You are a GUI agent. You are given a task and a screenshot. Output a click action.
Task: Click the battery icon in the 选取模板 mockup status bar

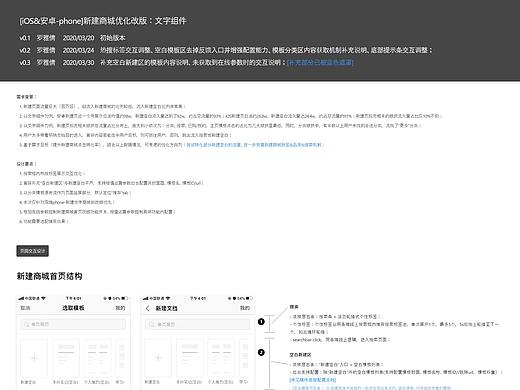(124, 298)
